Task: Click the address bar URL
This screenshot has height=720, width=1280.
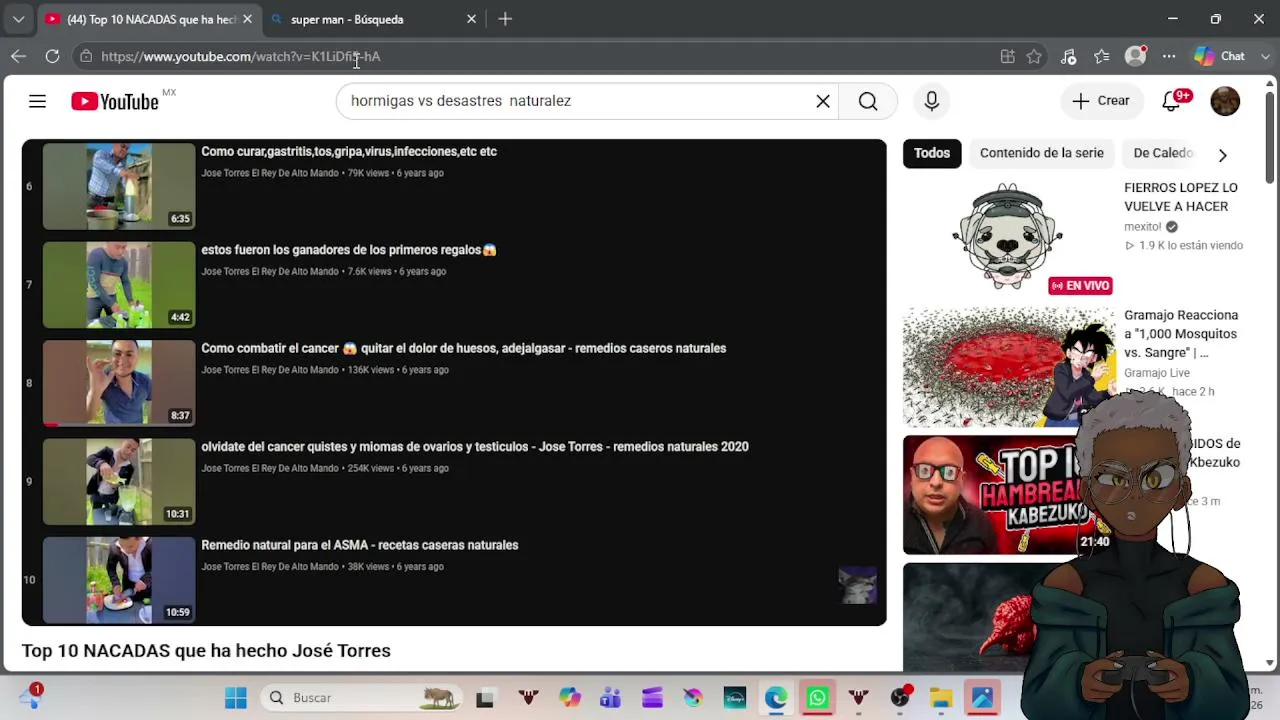Action: 241,56
